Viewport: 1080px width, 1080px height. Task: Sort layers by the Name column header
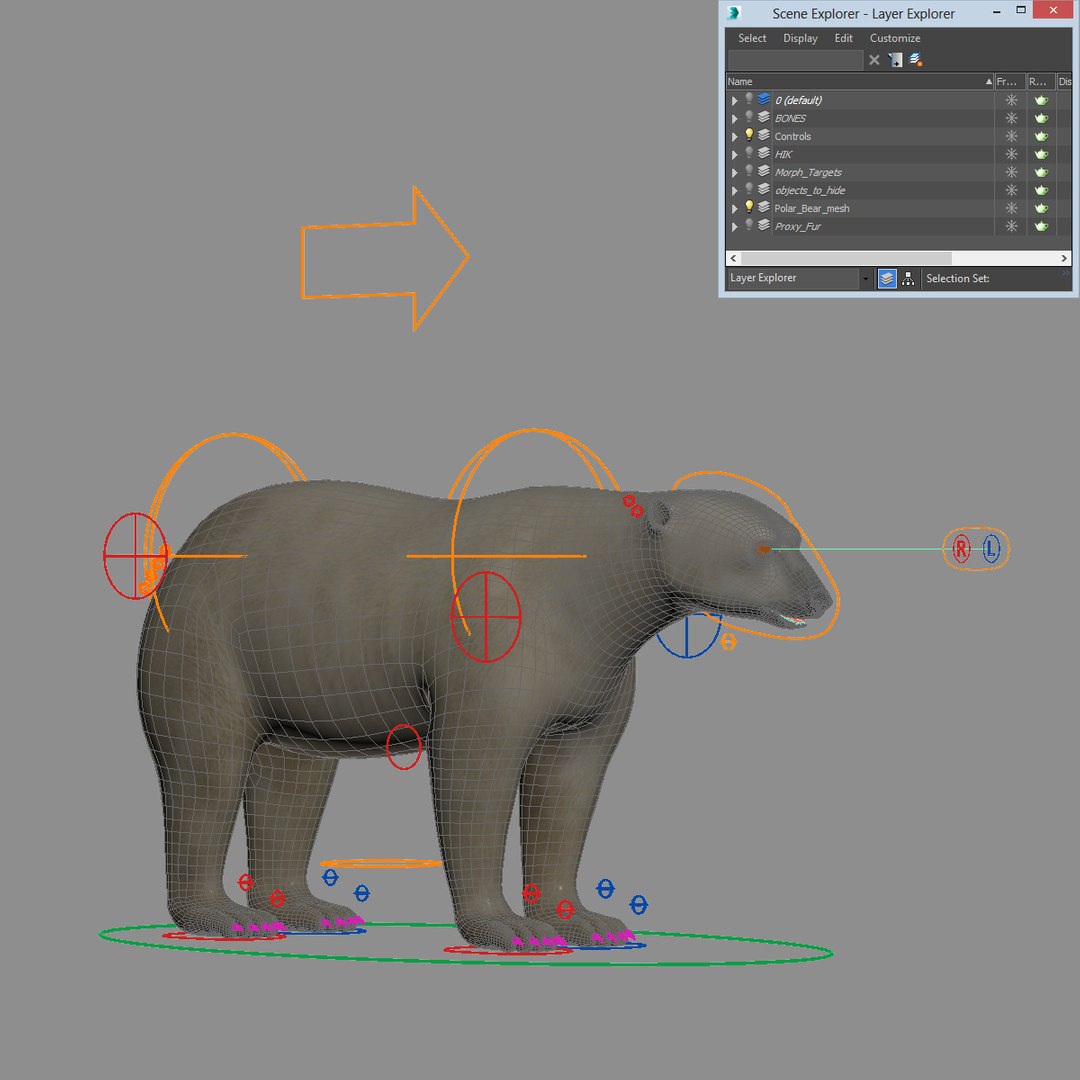tap(860, 81)
